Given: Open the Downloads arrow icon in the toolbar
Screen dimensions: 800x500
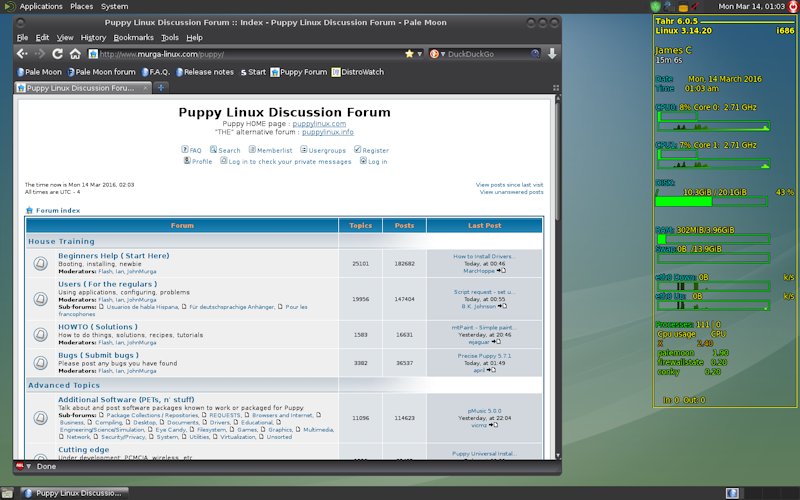Looking at the screenshot, I should point(552,54).
